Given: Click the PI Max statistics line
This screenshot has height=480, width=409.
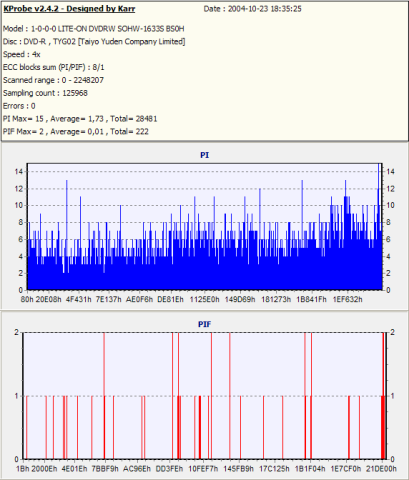Looking at the screenshot, I should (80, 119).
